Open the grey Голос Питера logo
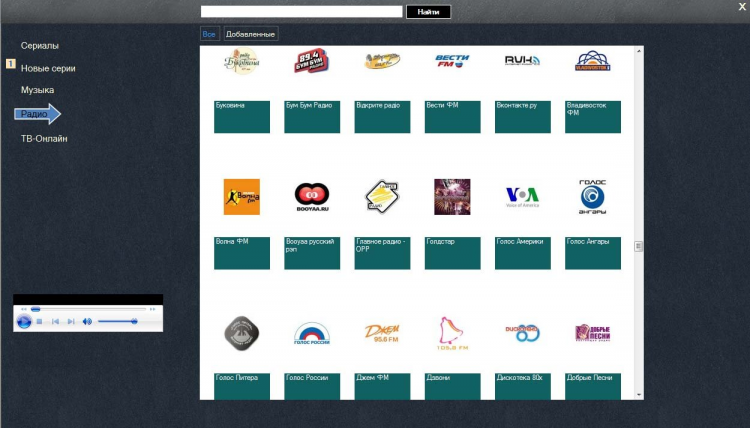 click(x=242, y=333)
